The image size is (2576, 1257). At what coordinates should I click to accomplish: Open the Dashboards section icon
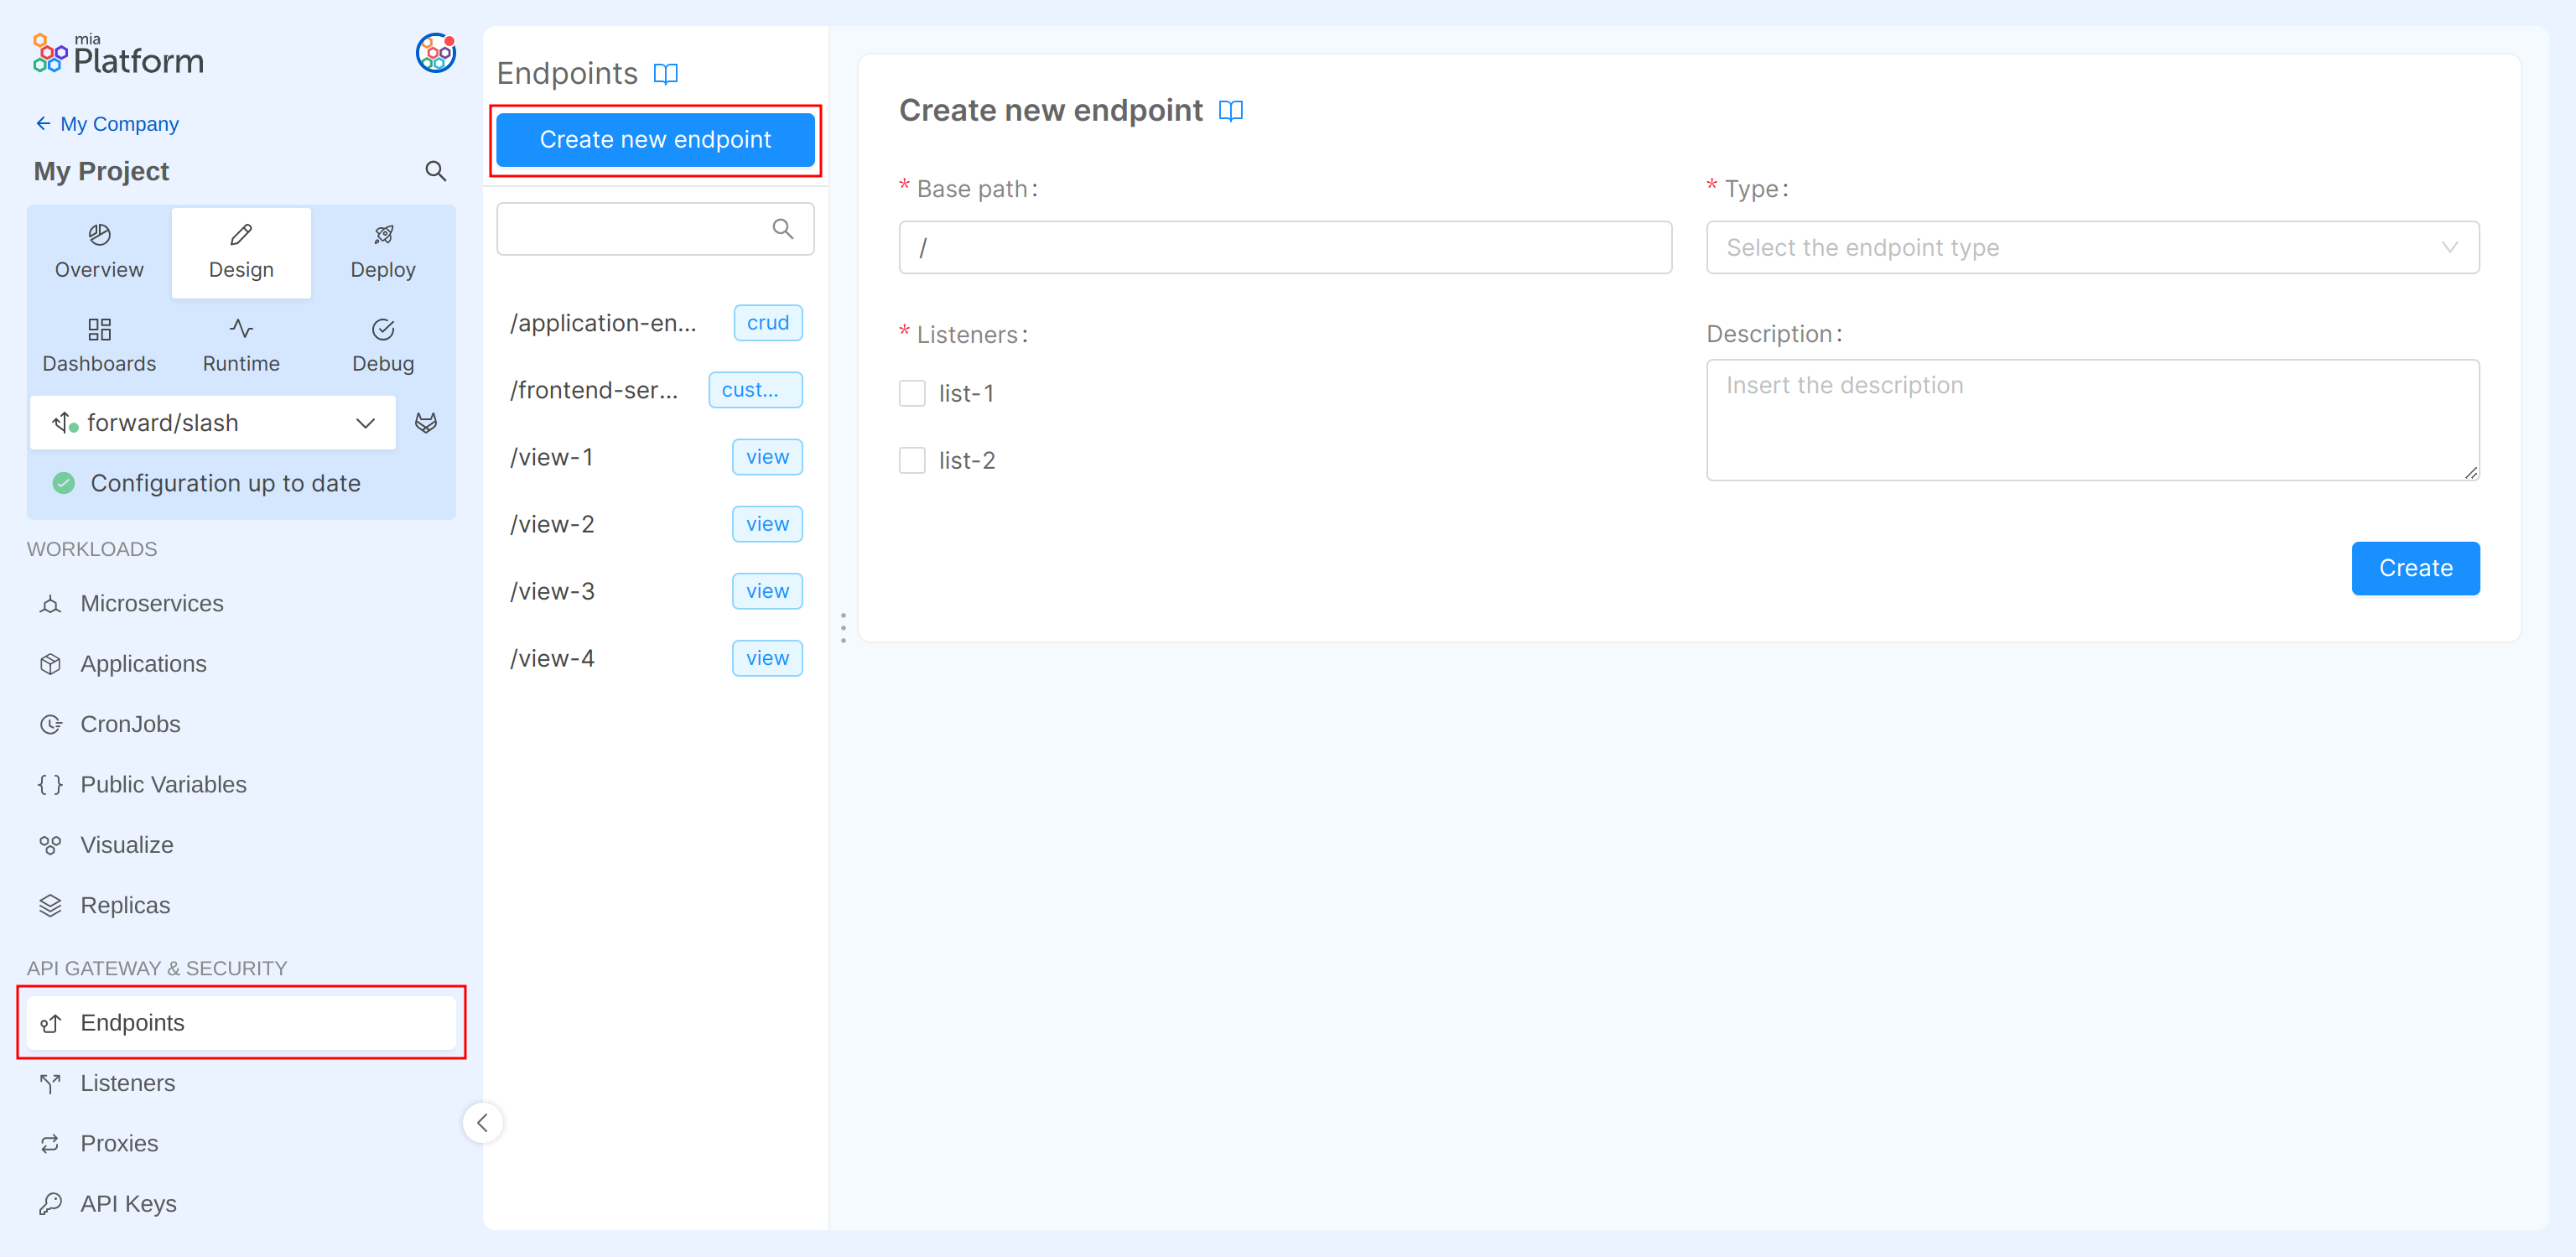(98, 329)
